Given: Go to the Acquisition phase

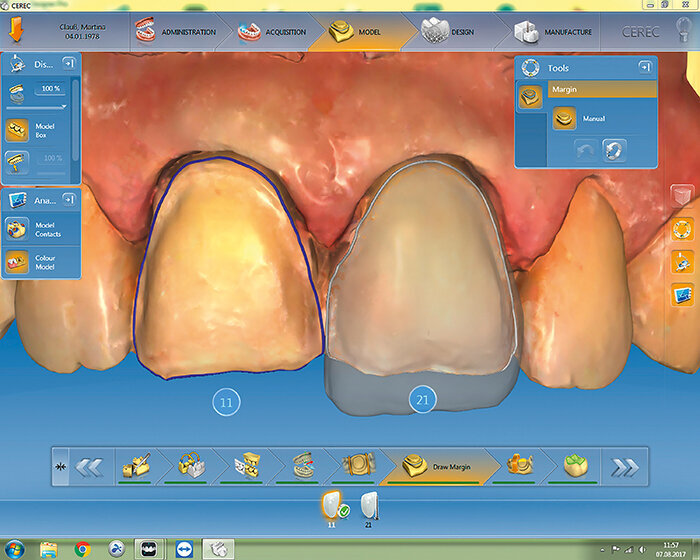Looking at the screenshot, I should [x=271, y=32].
